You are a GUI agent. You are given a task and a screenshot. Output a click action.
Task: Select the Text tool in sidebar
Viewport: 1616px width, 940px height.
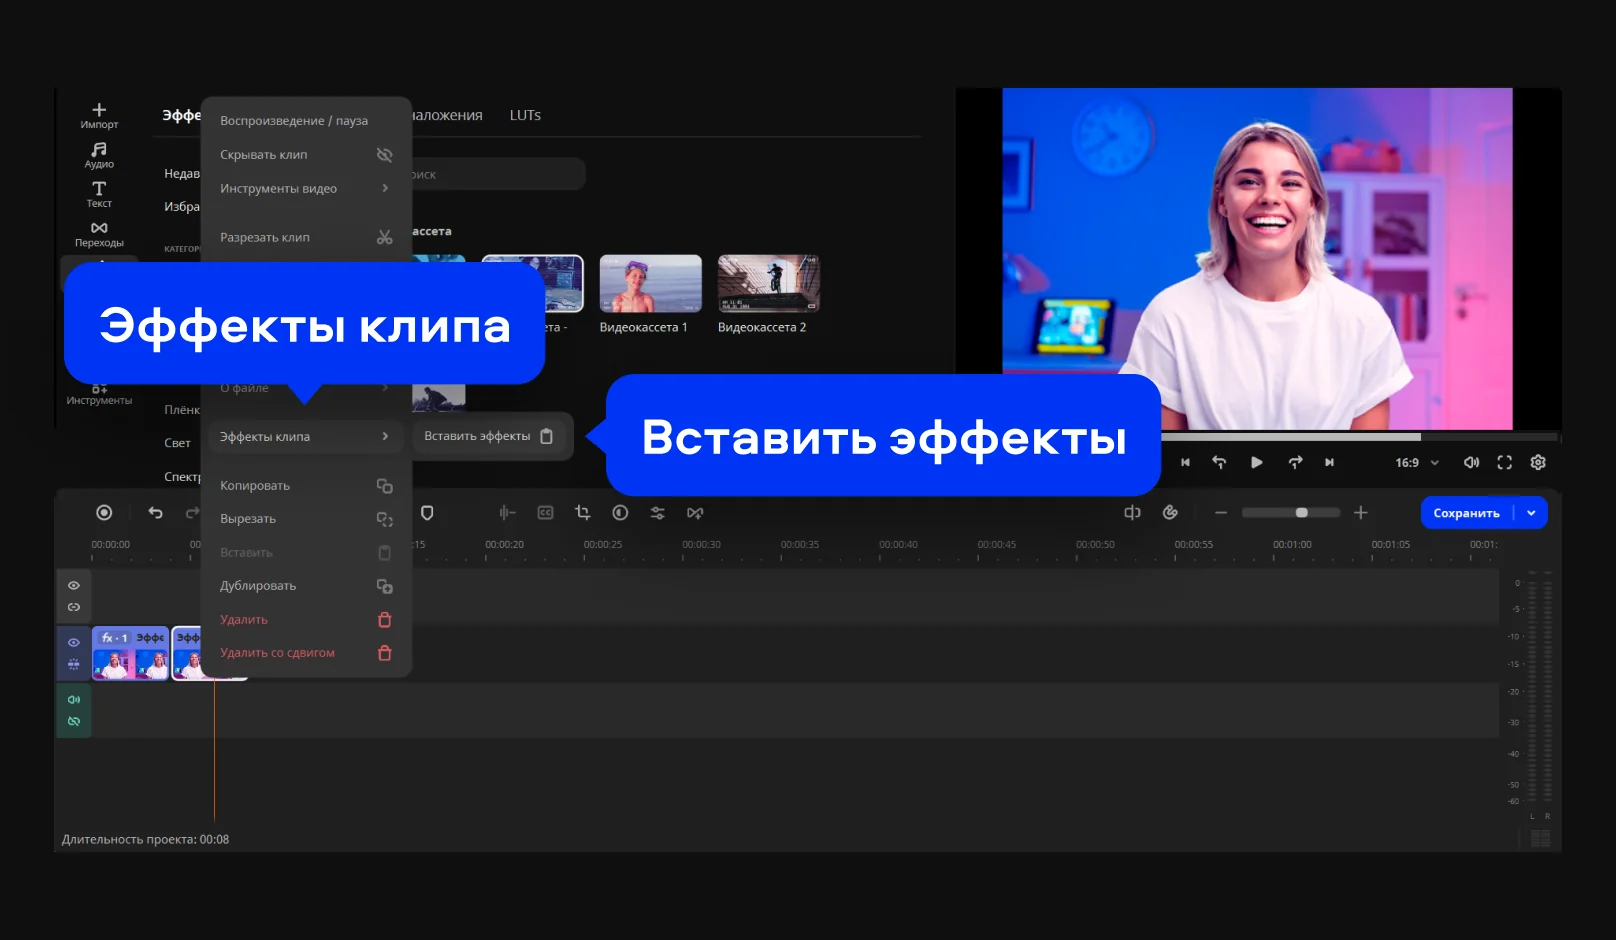pyautogui.click(x=99, y=194)
